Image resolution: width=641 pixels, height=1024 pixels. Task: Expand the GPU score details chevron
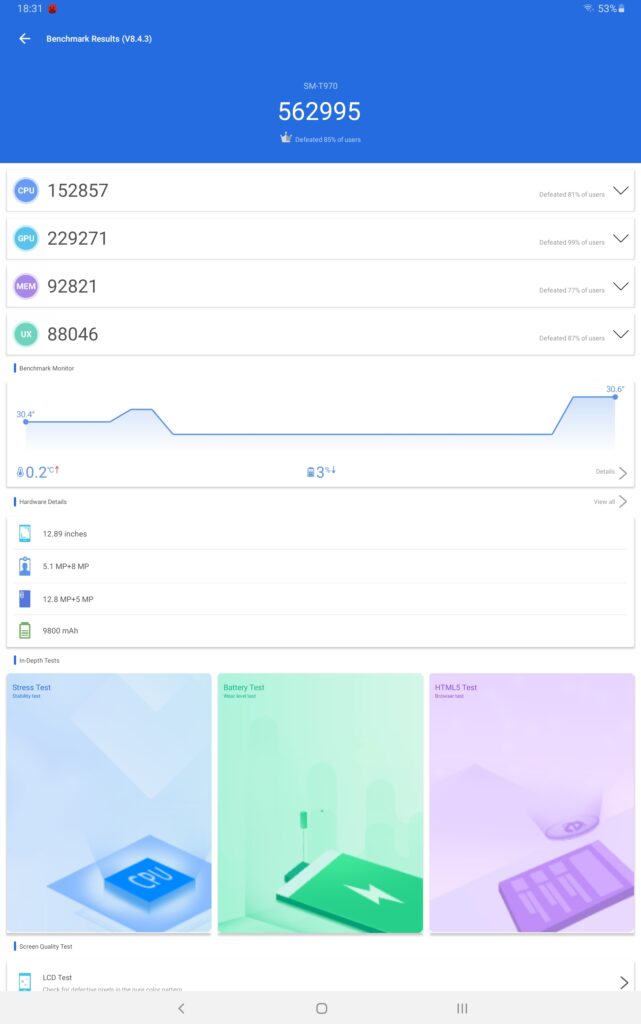(620, 238)
